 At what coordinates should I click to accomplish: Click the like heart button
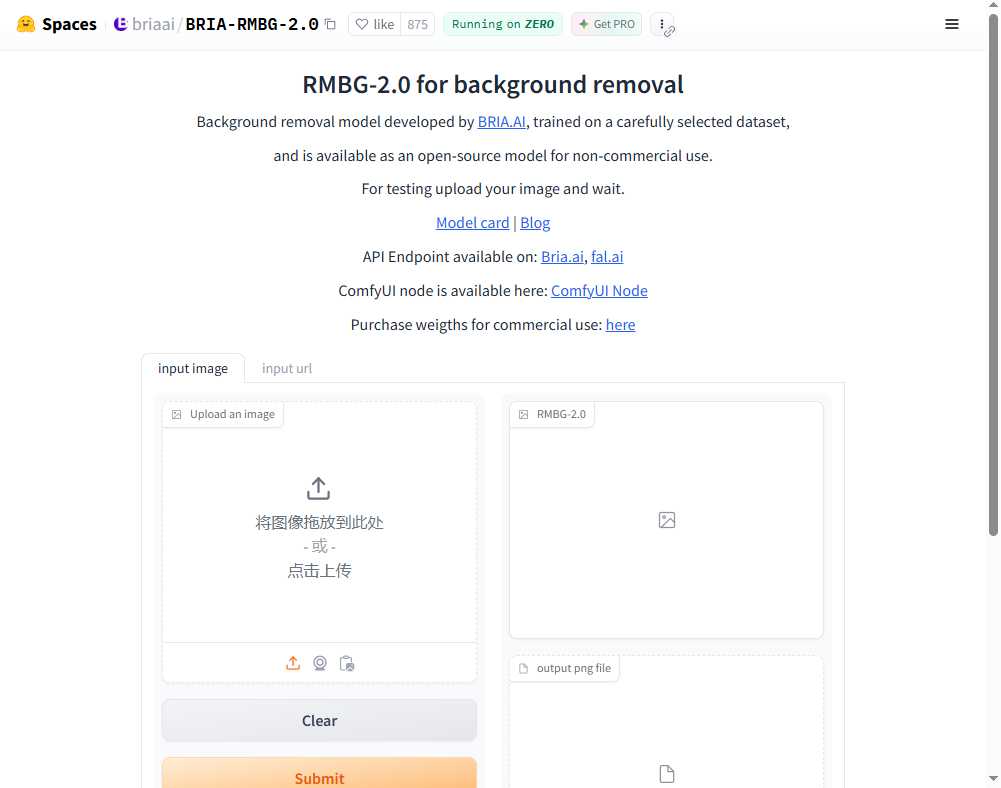point(375,24)
